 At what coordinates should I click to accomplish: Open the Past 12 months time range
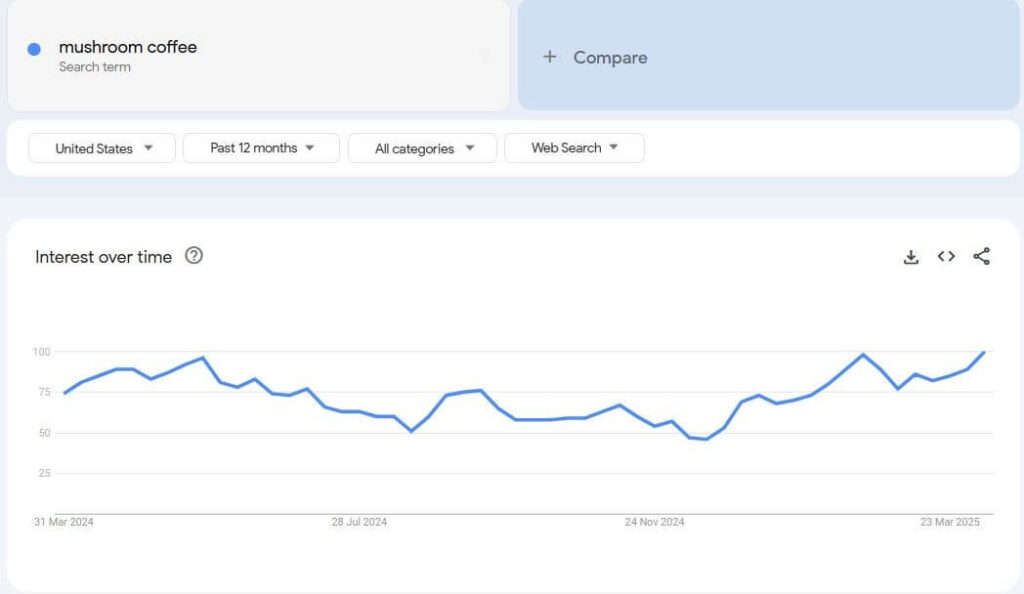click(261, 148)
